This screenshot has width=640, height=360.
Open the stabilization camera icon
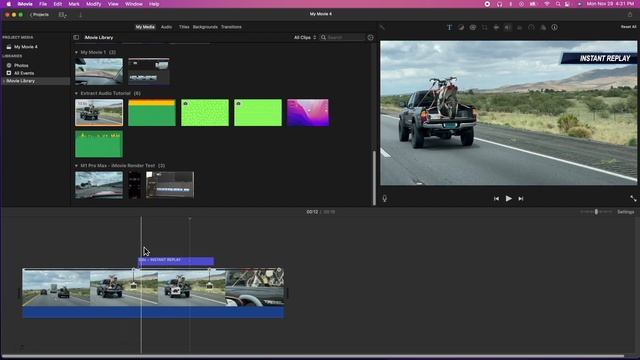pyautogui.click(x=496, y=27)
